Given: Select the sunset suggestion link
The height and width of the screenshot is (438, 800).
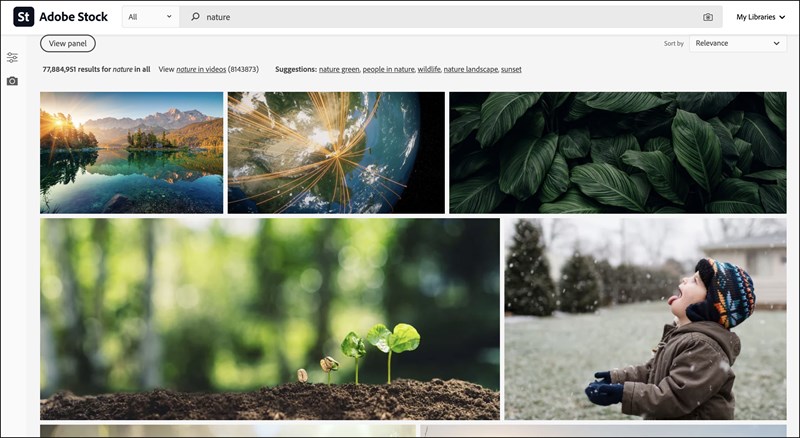Looking at the screenshot, I should point(511,69).
